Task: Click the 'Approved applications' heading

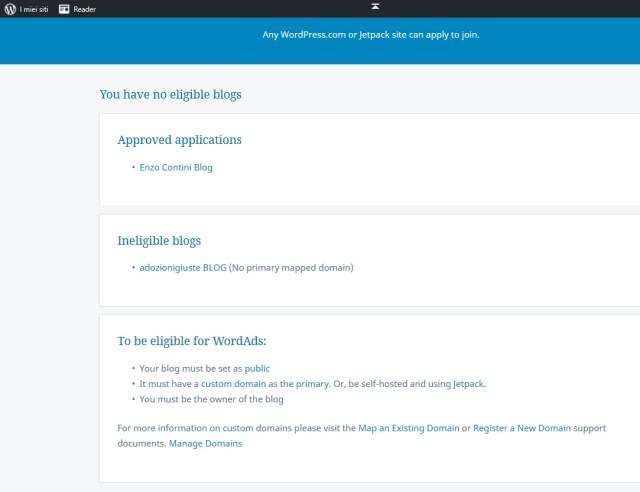Action: click(x=179, y=140)
